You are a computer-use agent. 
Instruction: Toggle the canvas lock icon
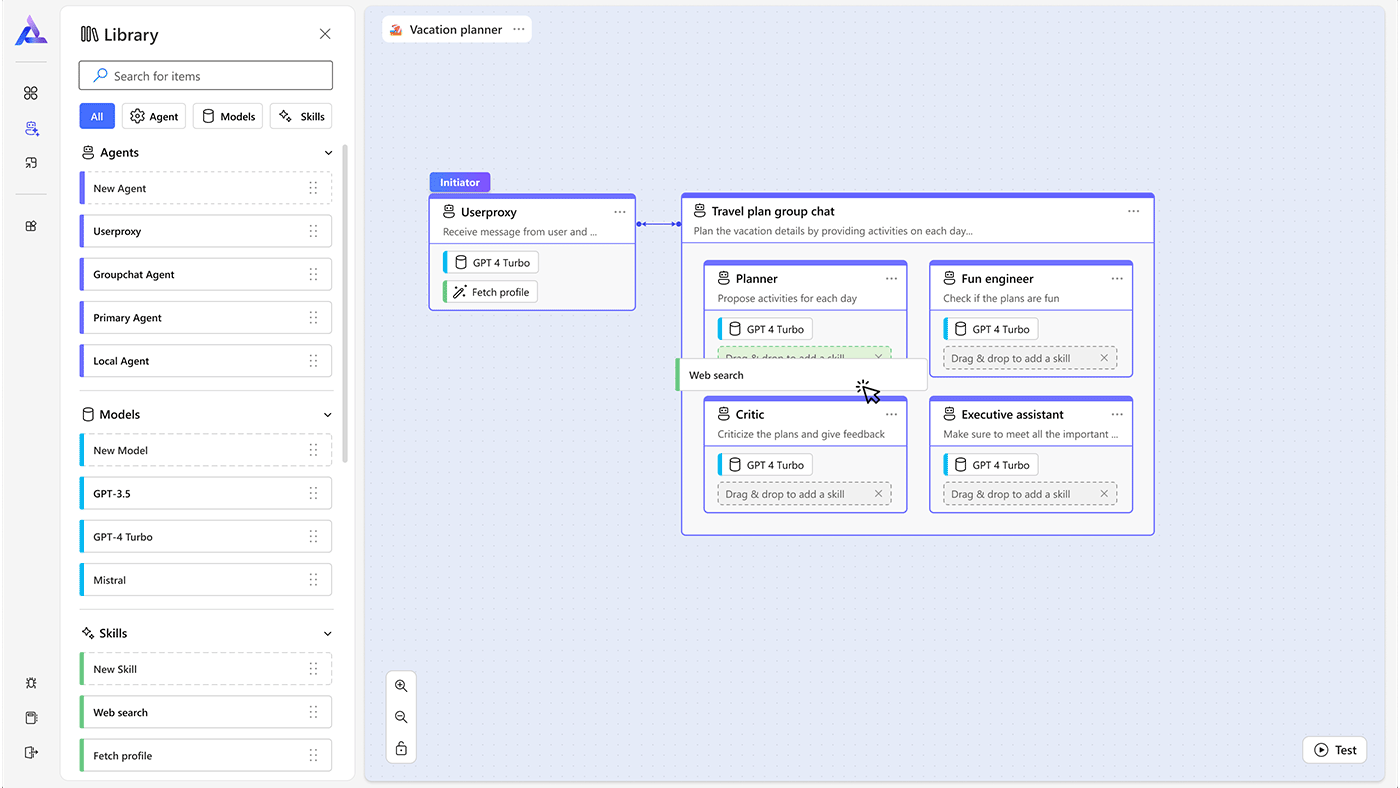point(401,747)
